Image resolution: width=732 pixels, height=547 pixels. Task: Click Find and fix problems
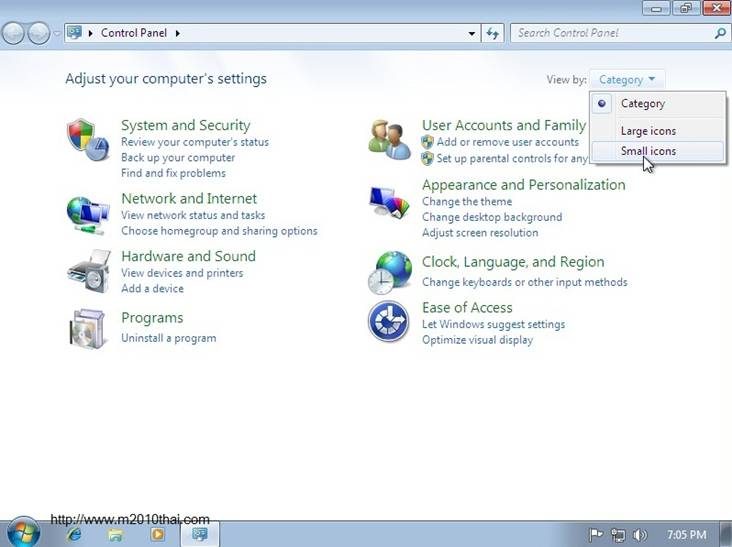[173, 173]
